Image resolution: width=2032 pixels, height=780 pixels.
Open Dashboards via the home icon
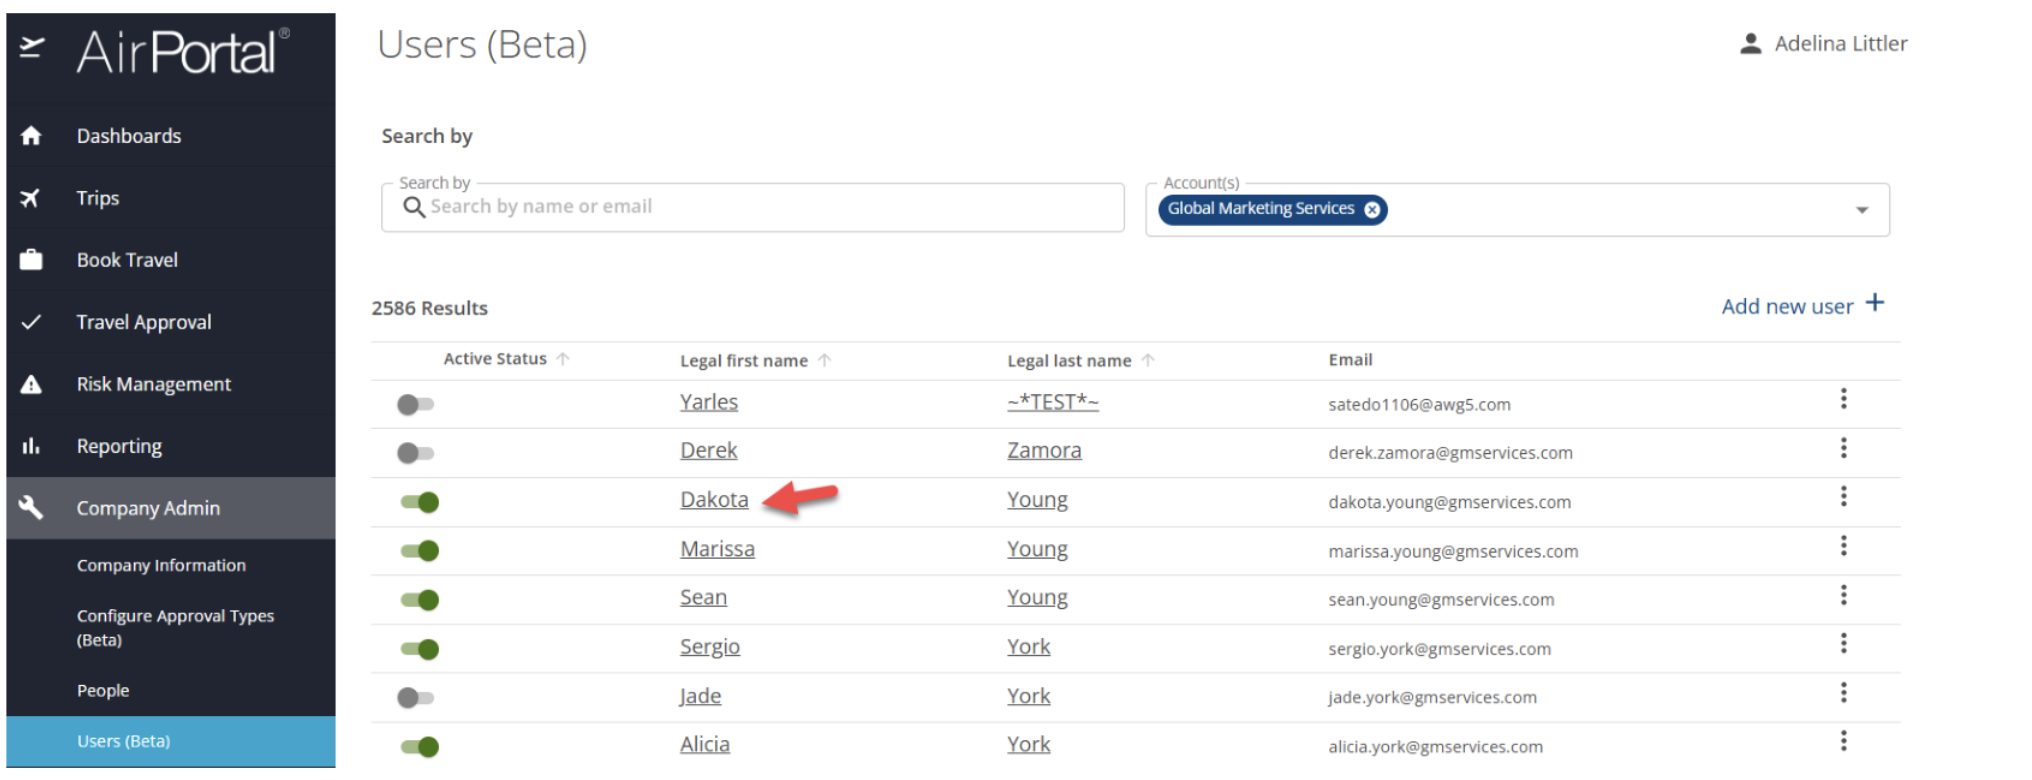point(31,136)
